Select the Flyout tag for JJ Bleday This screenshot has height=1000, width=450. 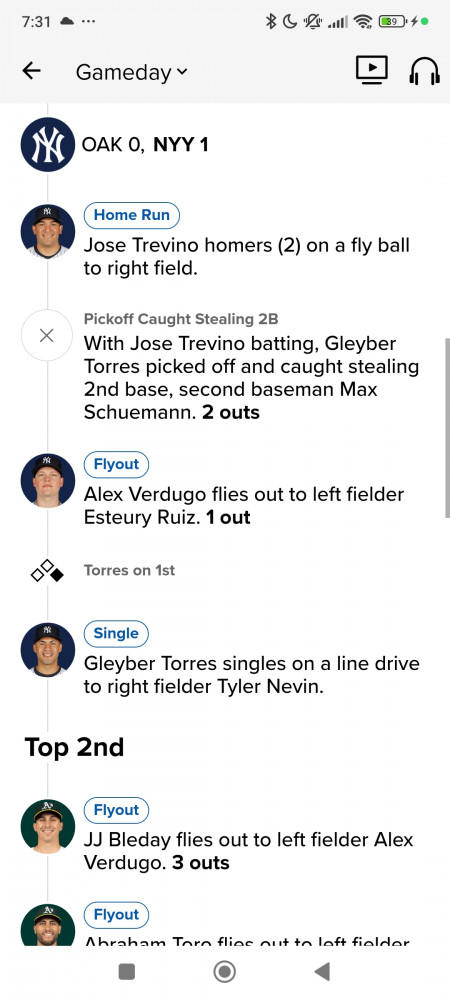tap(116, 810)
